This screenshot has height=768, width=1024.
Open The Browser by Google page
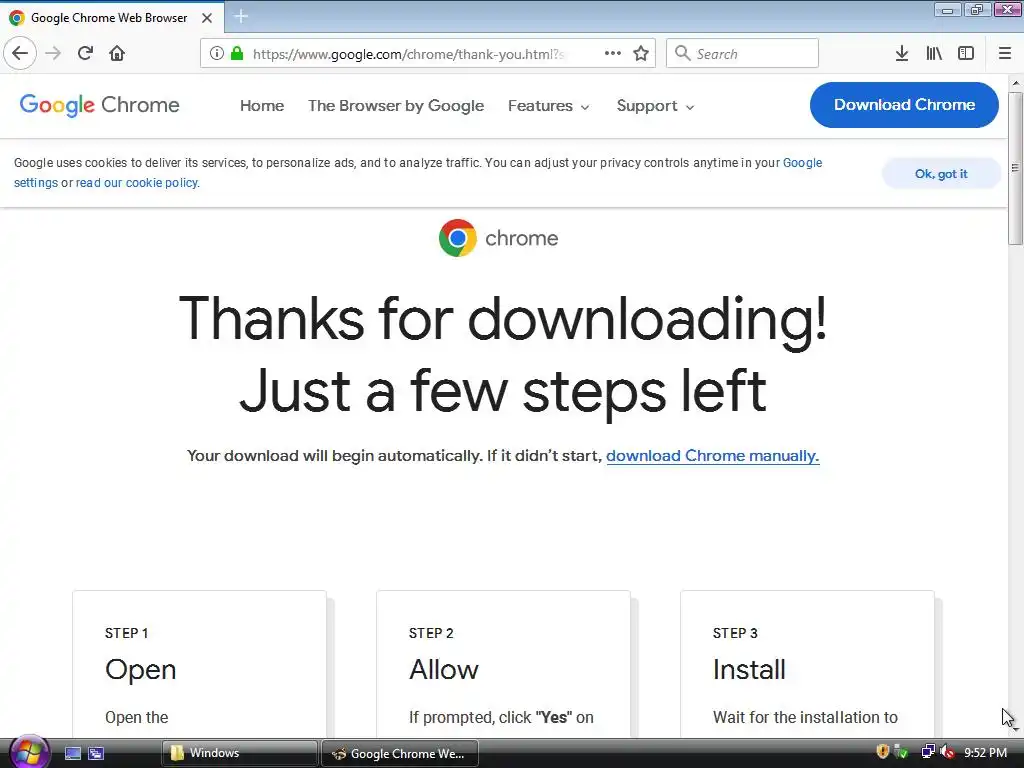(x=396, y=105)
